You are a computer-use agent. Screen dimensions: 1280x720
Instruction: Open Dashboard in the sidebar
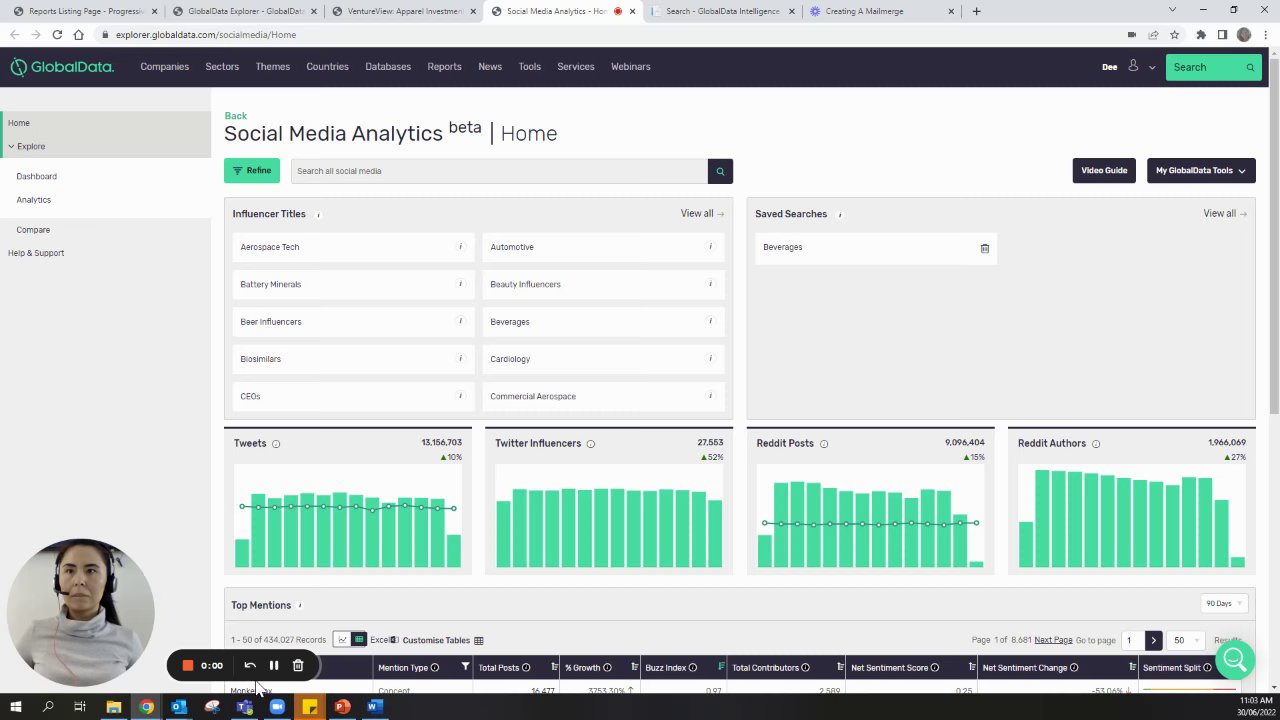36,177
